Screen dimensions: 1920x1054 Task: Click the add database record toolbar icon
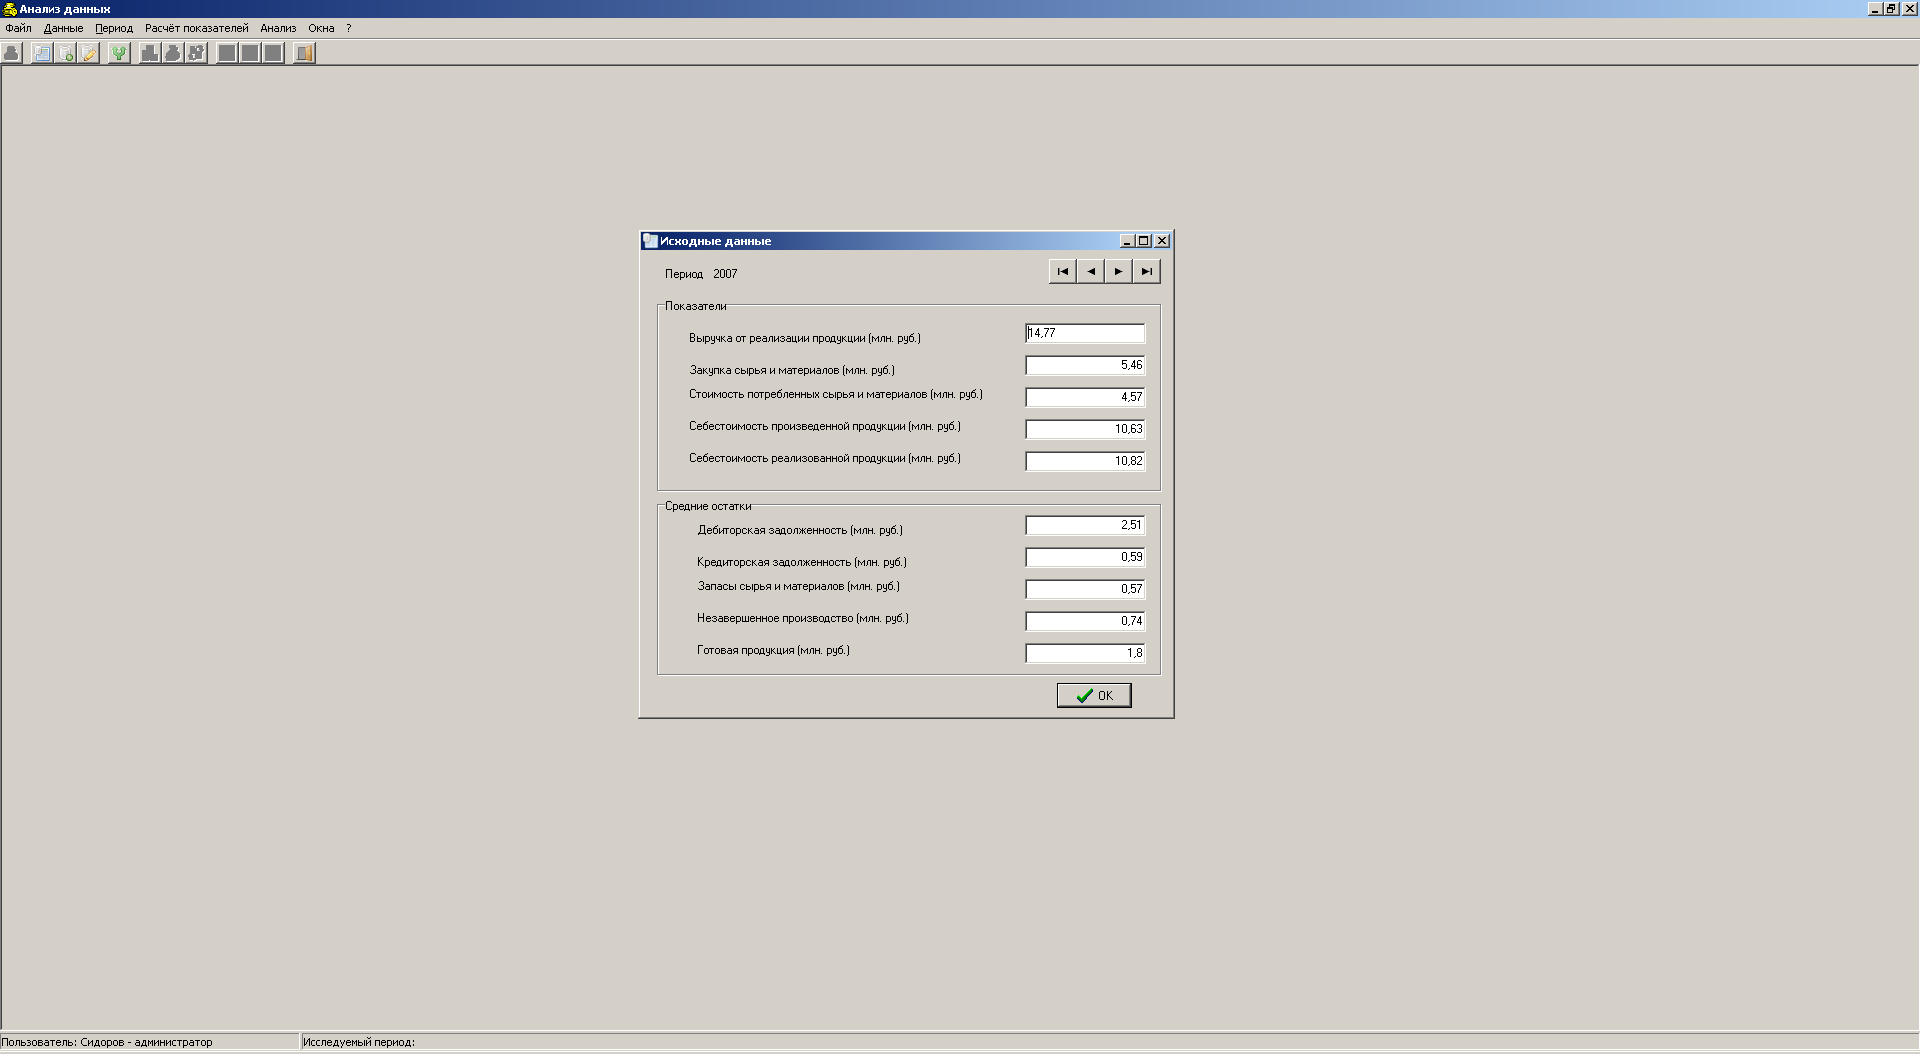pos(66,53)
